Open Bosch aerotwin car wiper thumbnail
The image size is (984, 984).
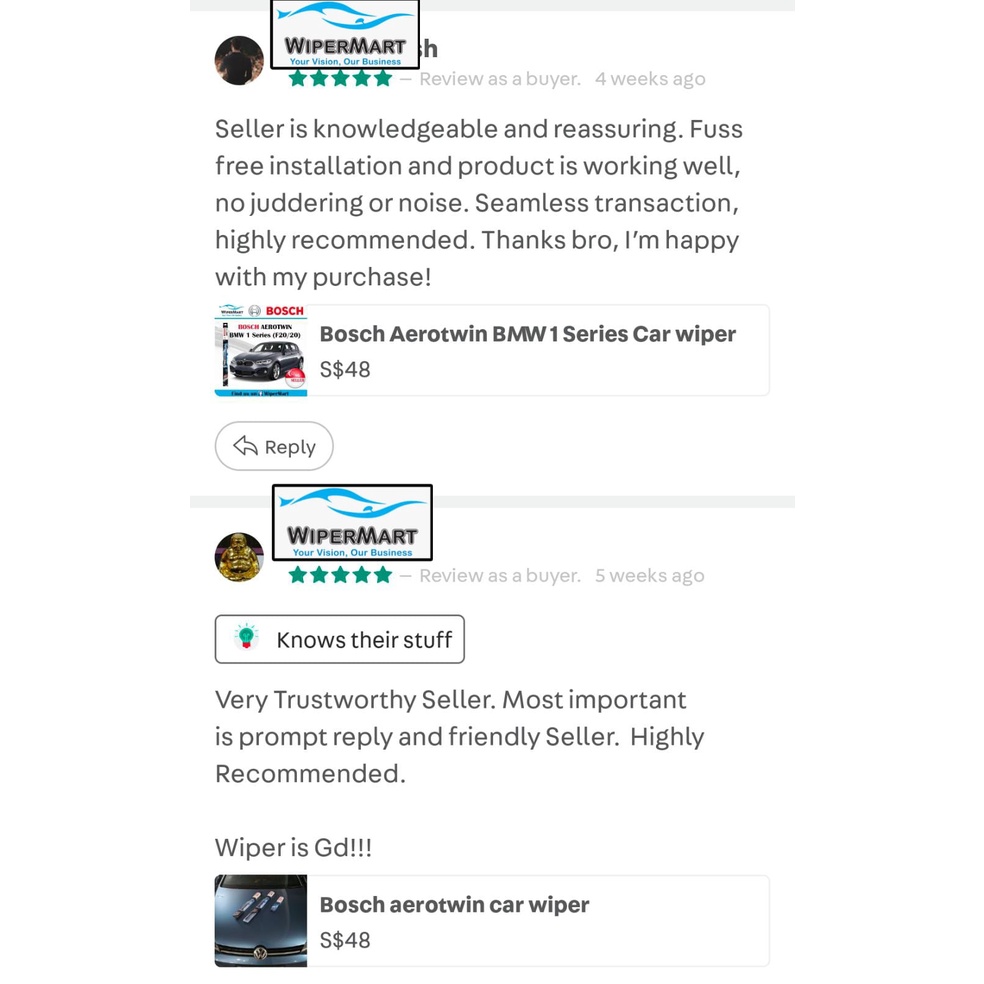[261, 921]
